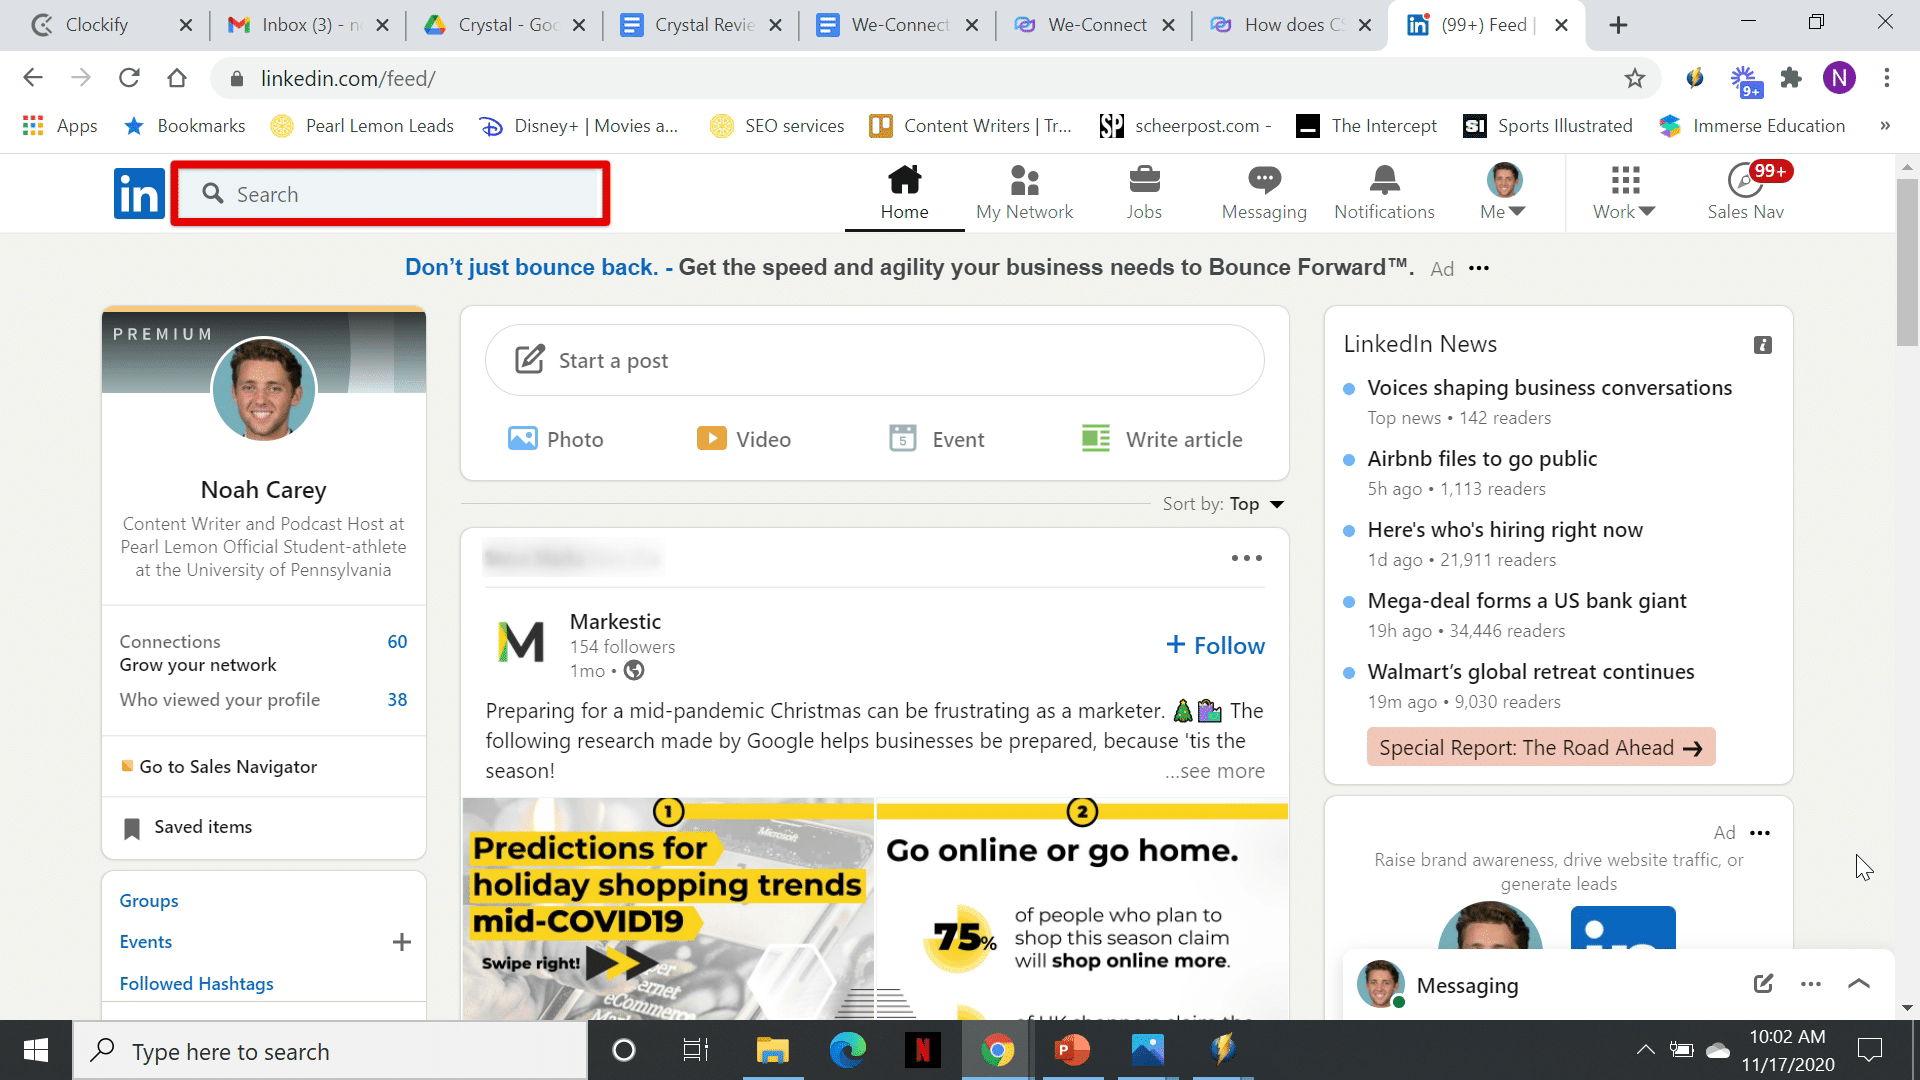Open a new browser tab
Viewport: 1920px width, 1080px height.
click(x=1618, y=25)
